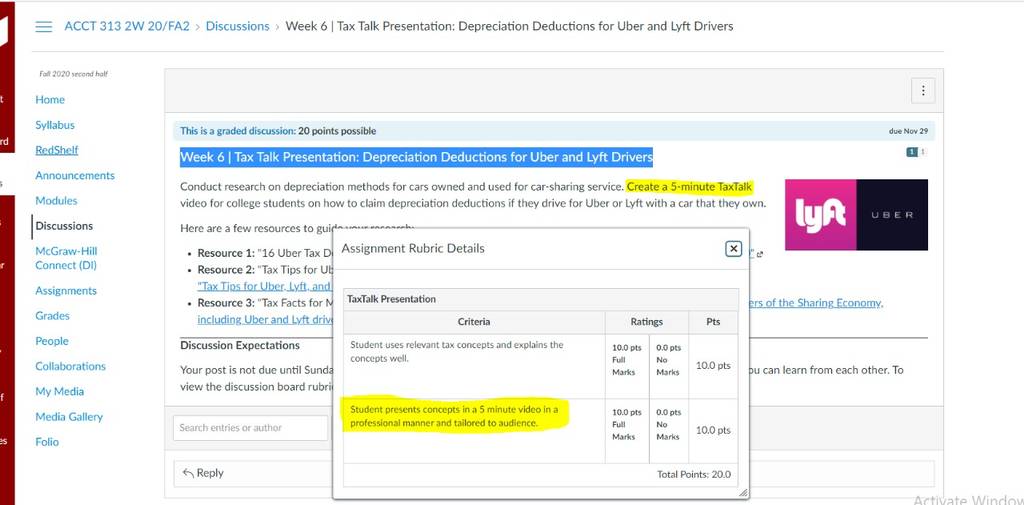This screenshot has width=1024, height=505.
Task: Close the Assignment Rubric Details dialog
Action: pos(733,249)
